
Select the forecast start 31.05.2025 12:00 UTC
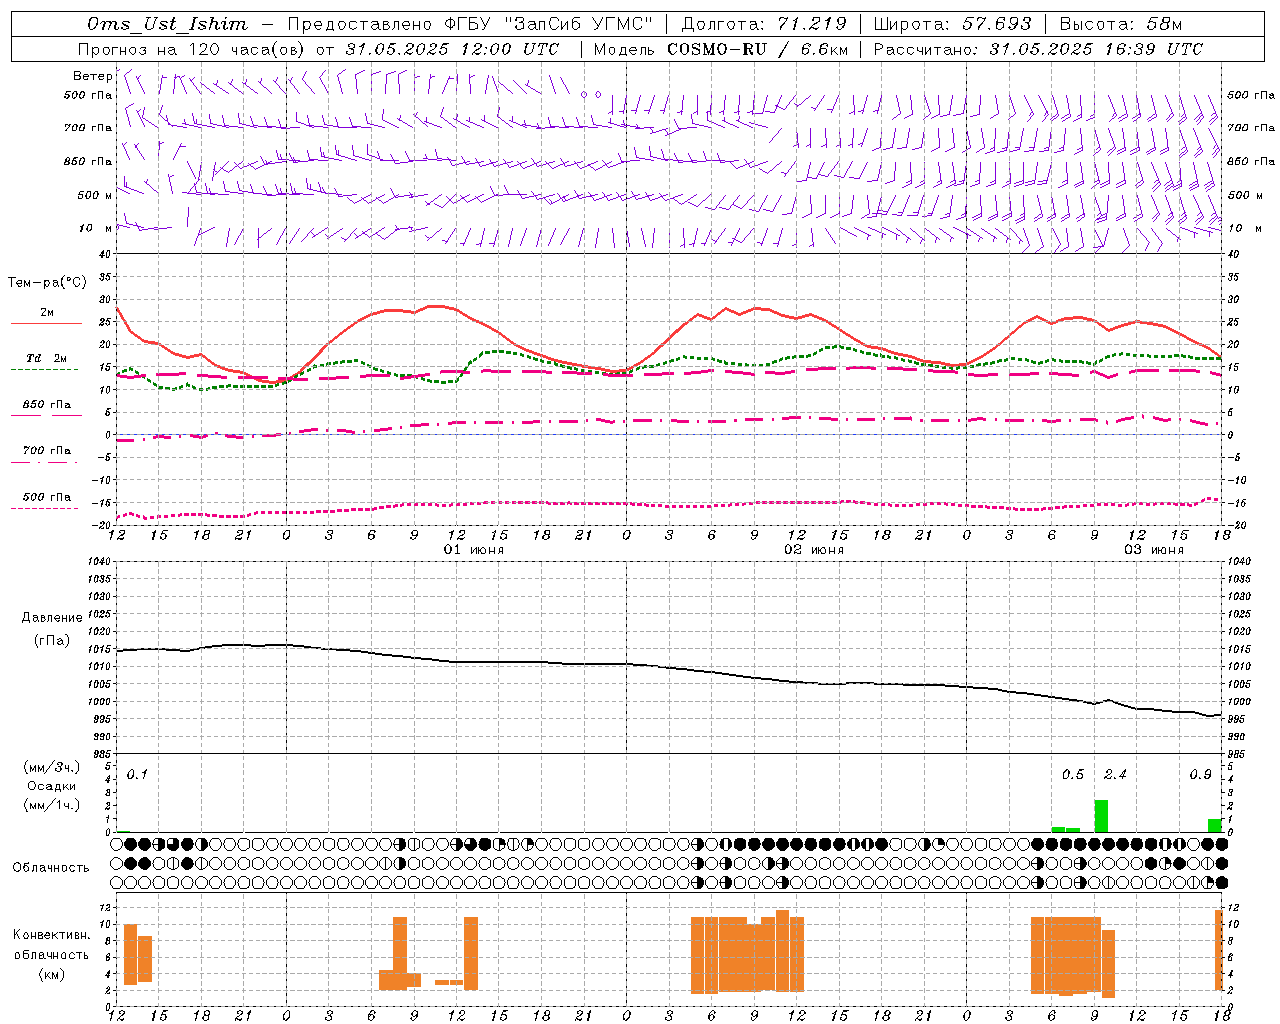tap(452, 49)
